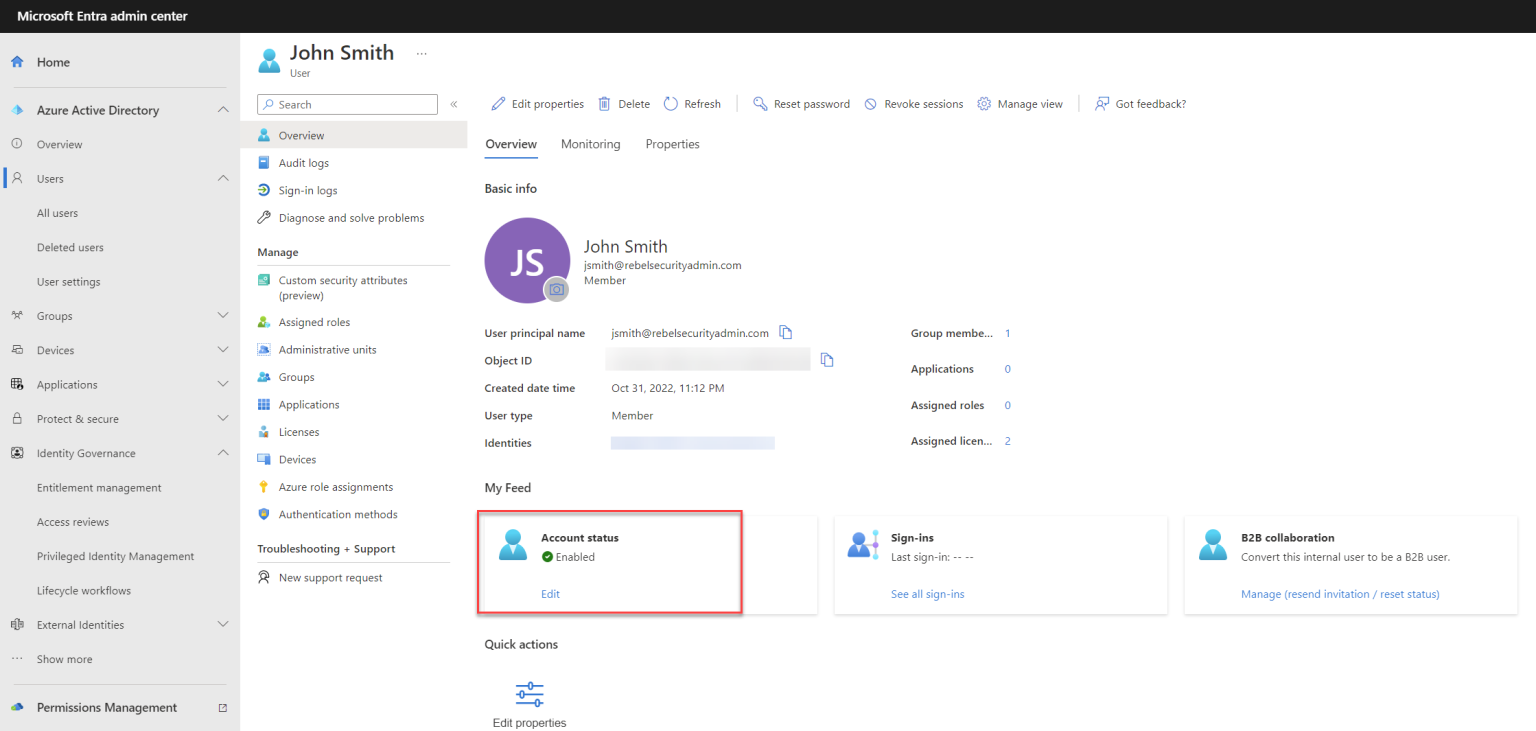Copy the user principal name
Screen dimensions: 1536x731
[786, 332]
